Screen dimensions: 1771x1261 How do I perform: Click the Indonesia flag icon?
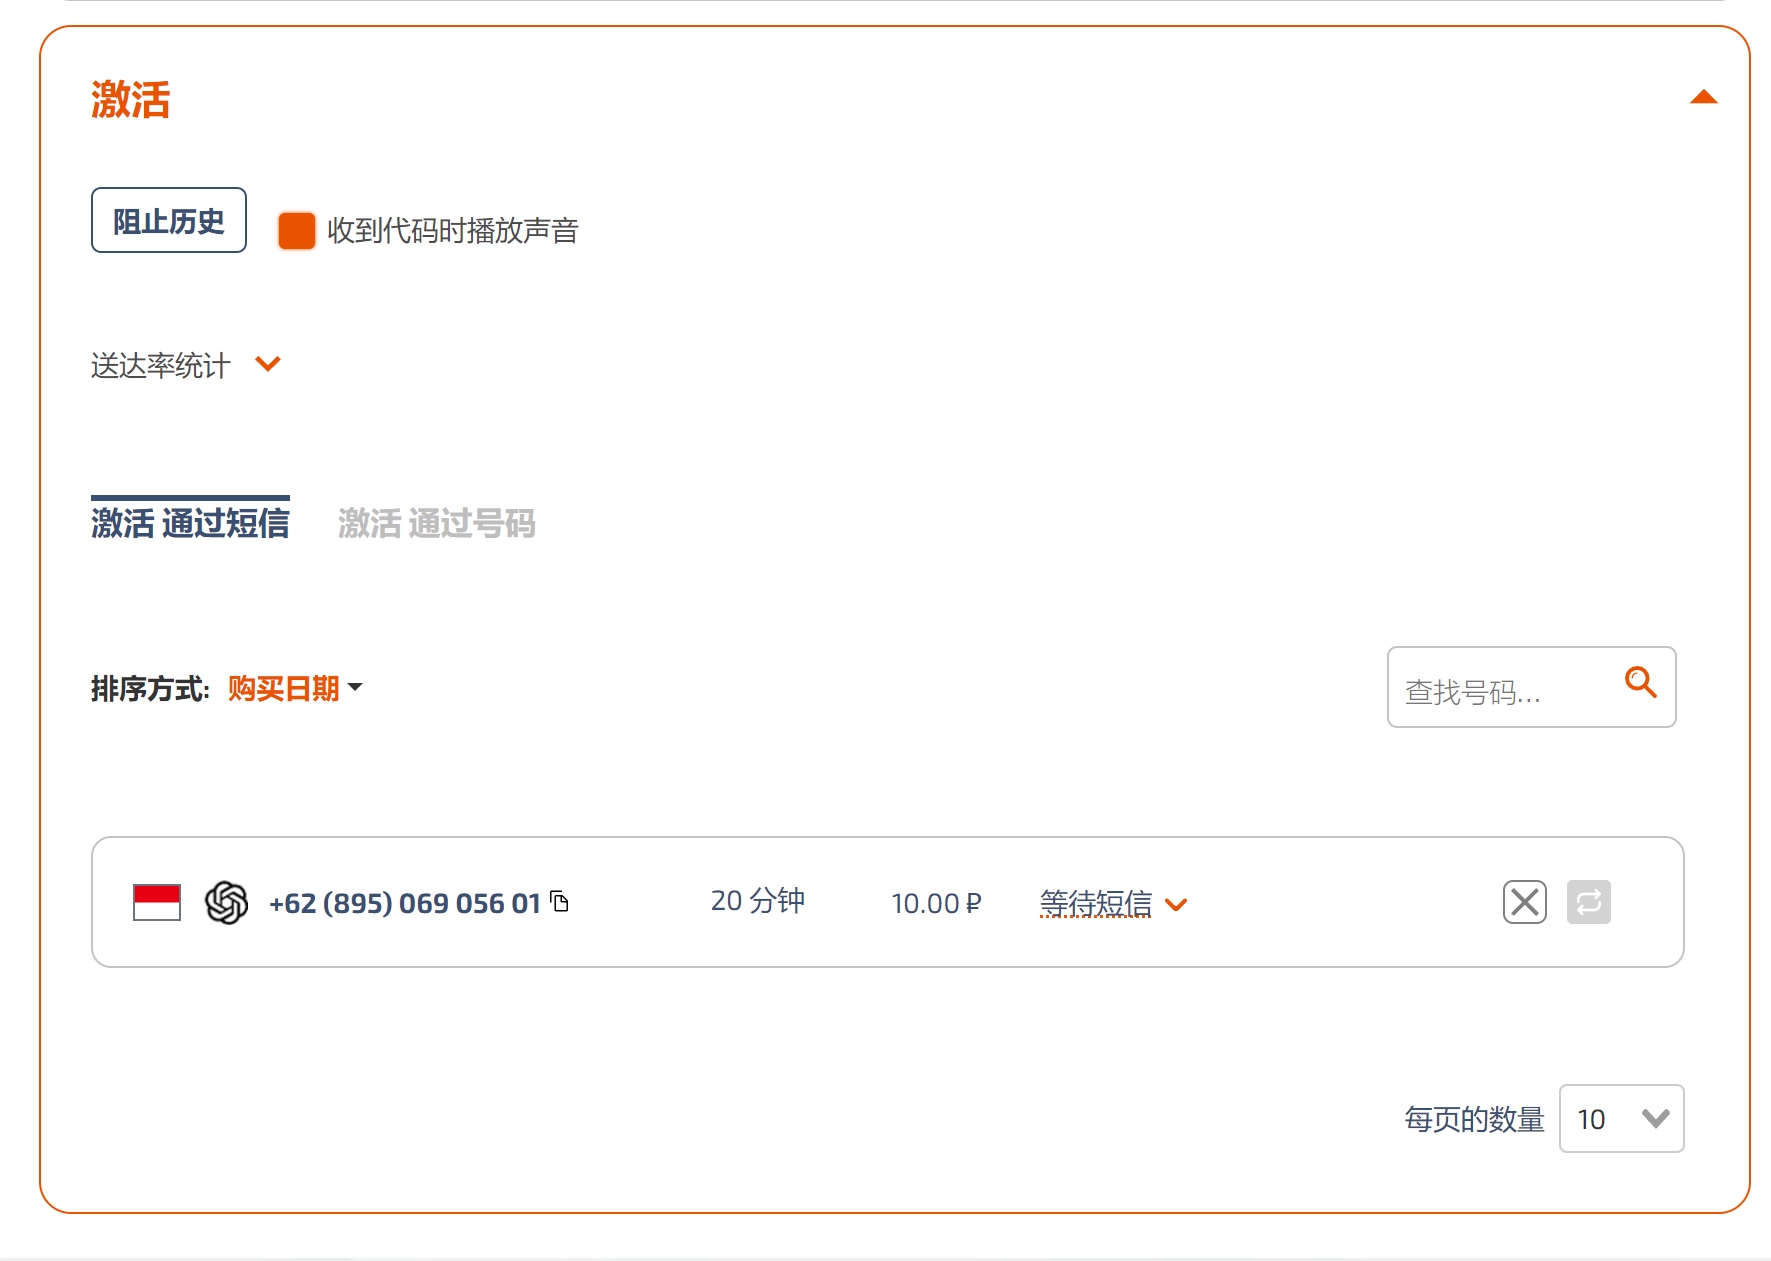157,902
